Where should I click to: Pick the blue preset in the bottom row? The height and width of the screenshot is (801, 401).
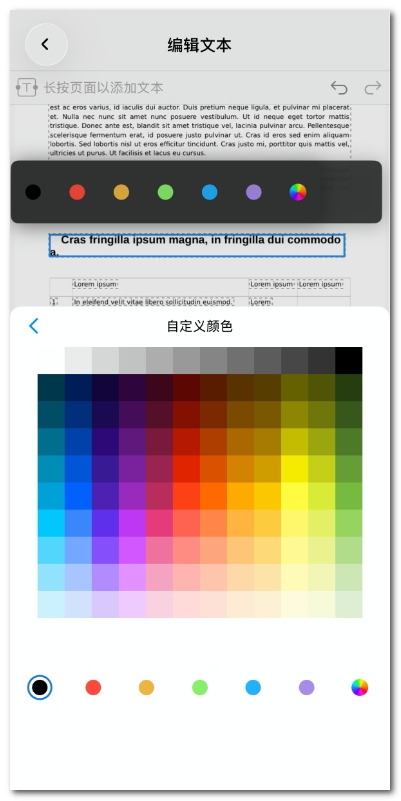point(253,687)
